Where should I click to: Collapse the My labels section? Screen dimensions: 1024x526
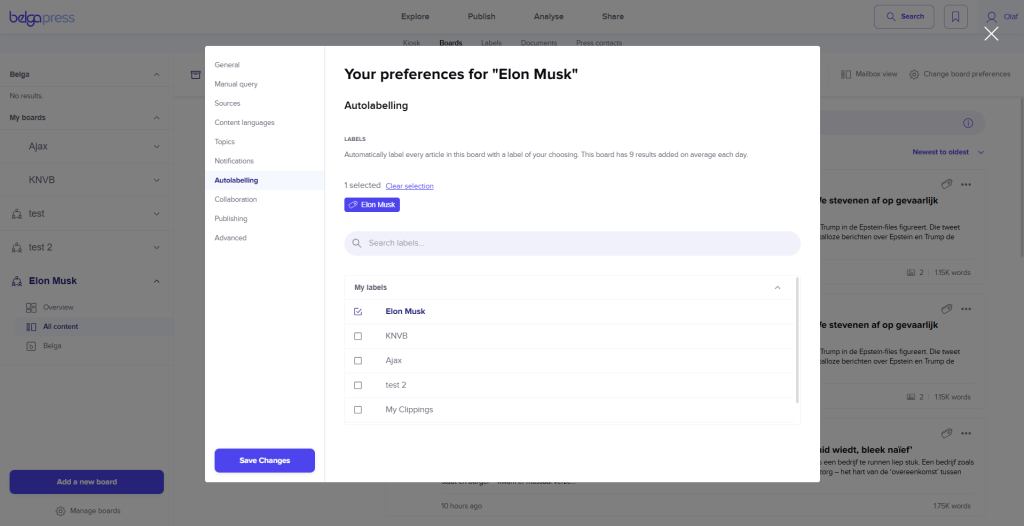[x=777, y=288]
